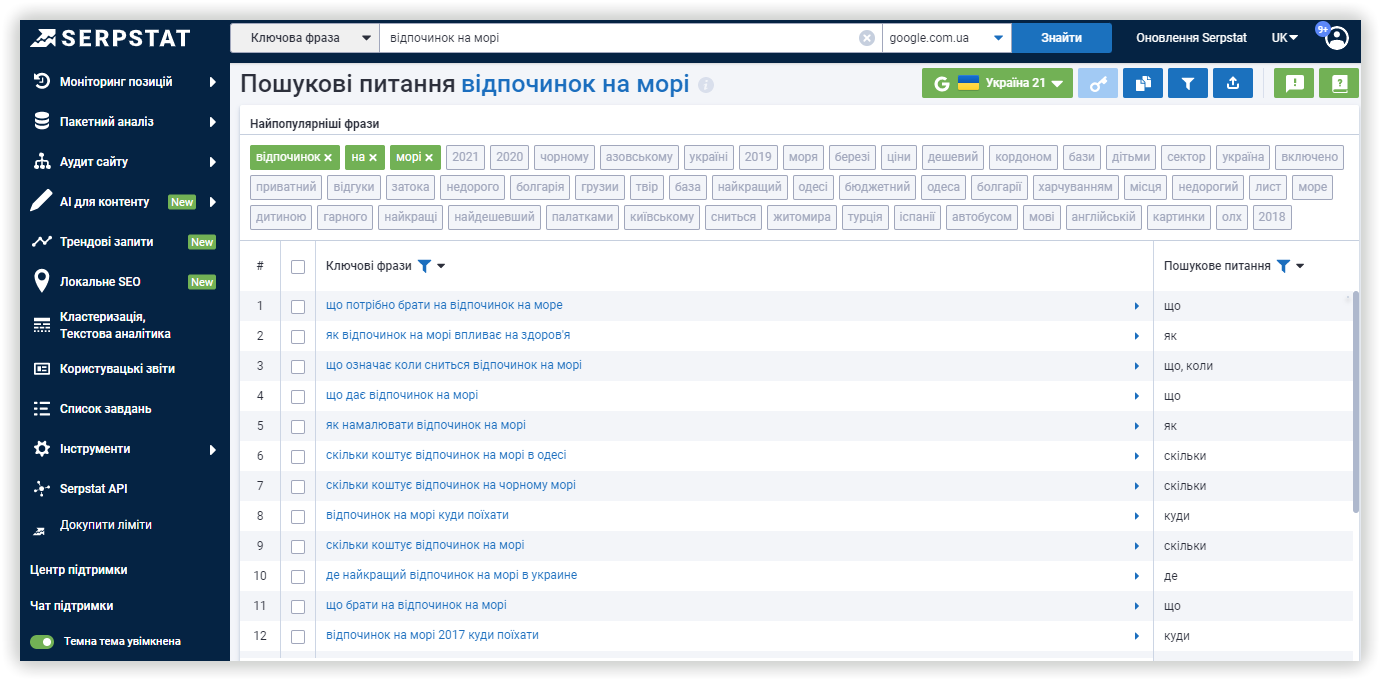The width and height of the screenshot is (1381, 681).
Task: Click the AI для контенту pencil icon
Action: 42,201
